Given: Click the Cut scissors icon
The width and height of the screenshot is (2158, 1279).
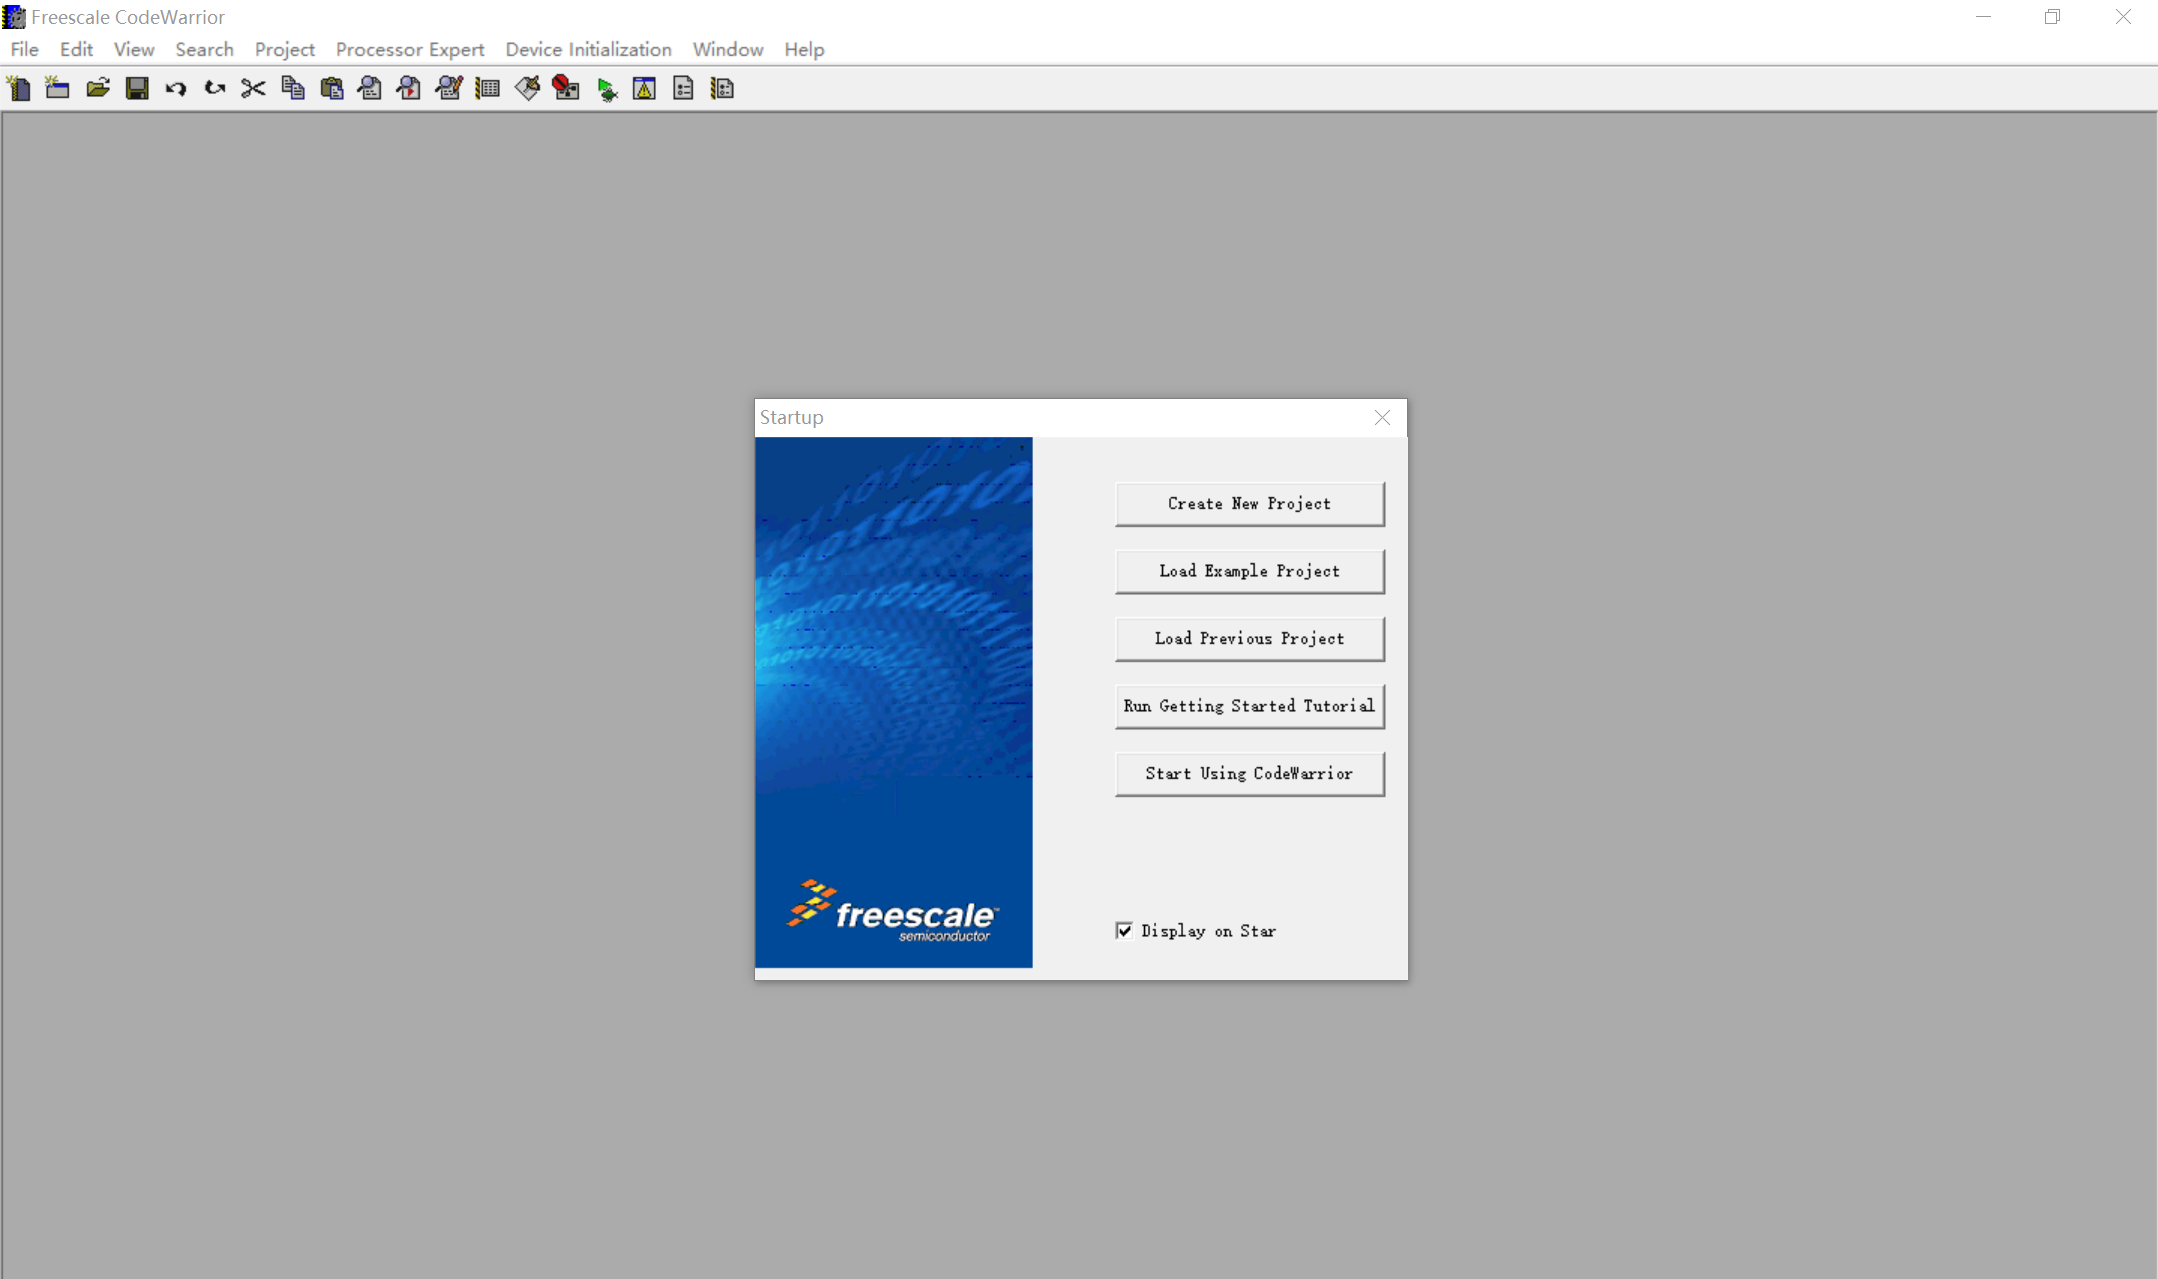Looking at the screenshot, I should pos(254,89).
